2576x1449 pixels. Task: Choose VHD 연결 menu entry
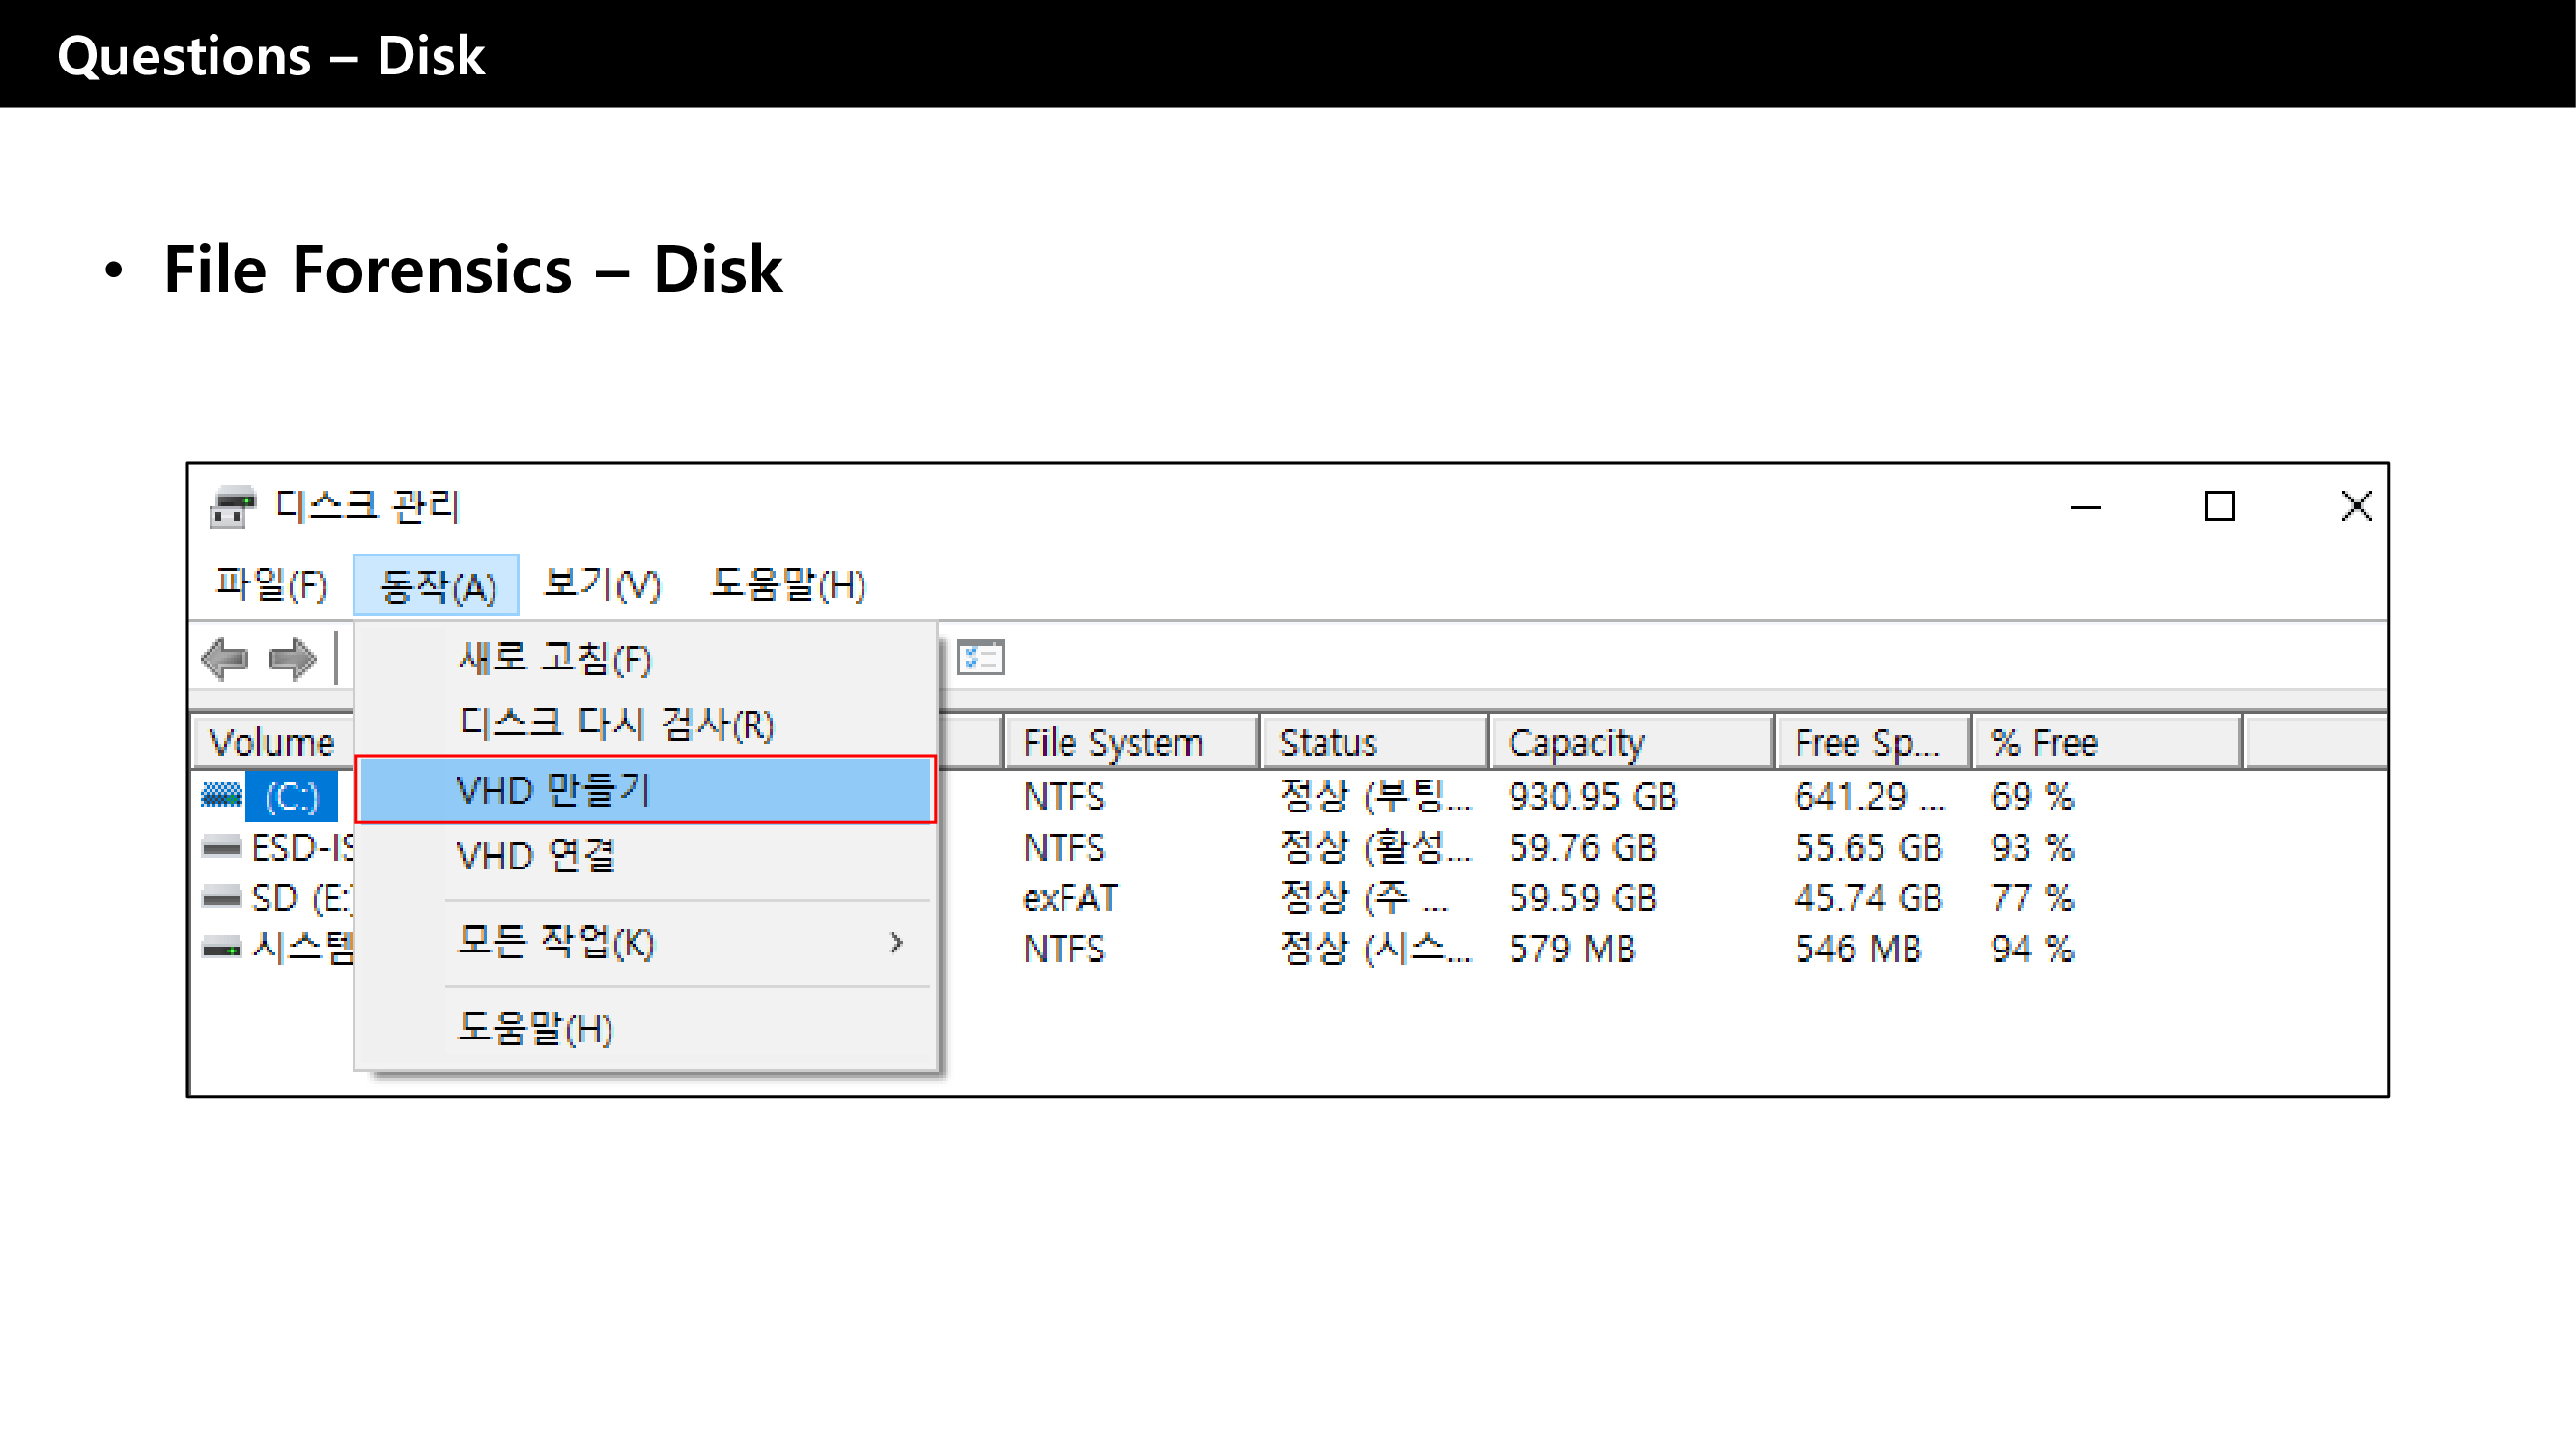(537, 856)
